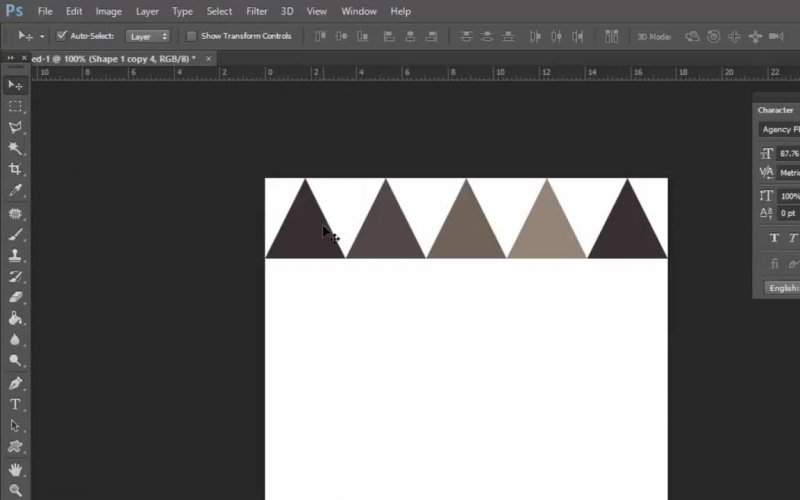Select the Rectangular Marquee tool
This screenshot has height=500, width=800.
(15, 106)
